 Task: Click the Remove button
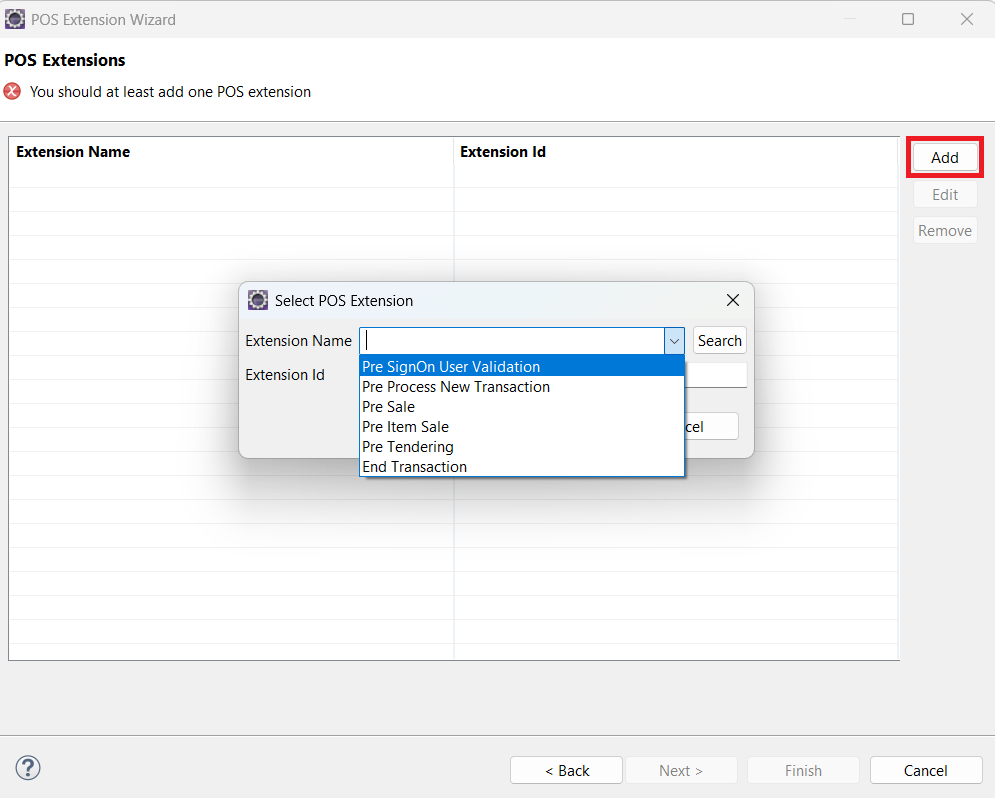(x=944, y=229)
